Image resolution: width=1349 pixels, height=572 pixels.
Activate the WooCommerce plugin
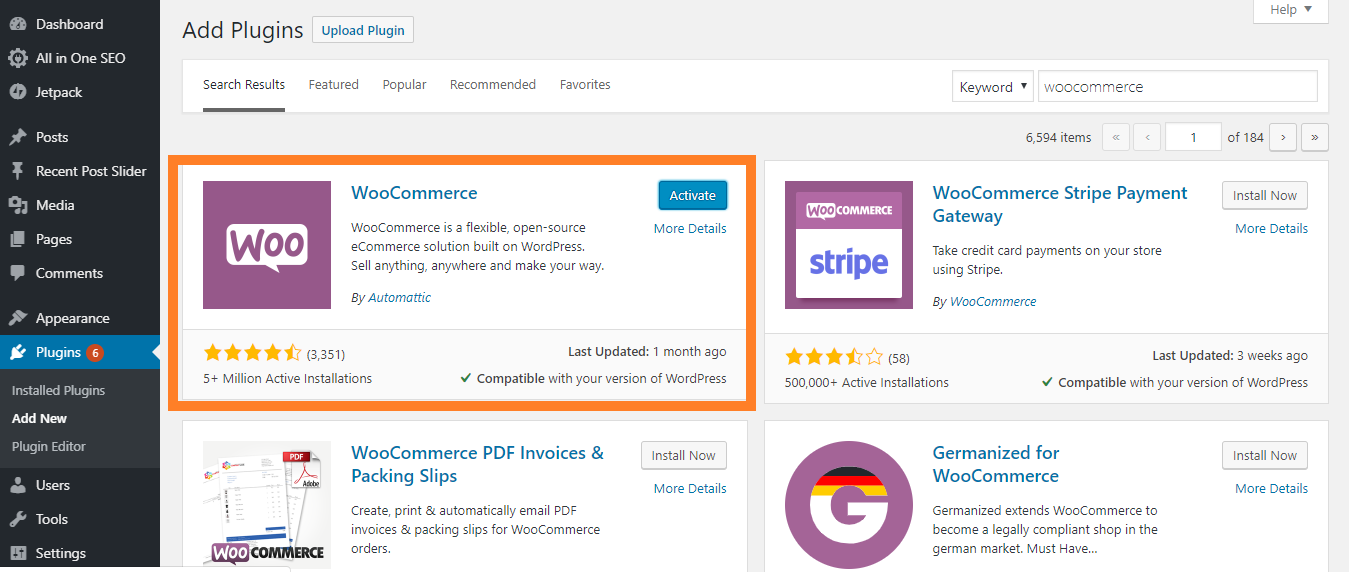[x=692, y=196]
